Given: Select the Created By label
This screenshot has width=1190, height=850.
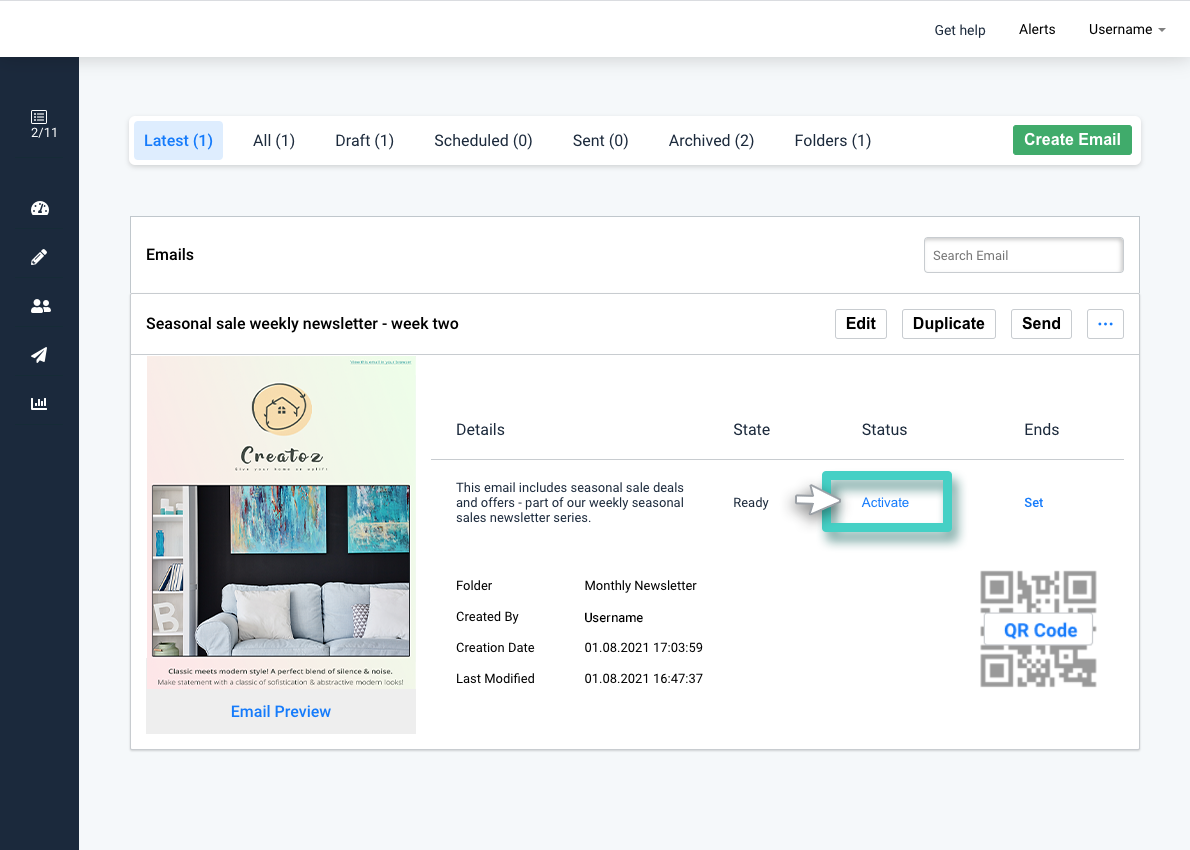Looking at the screenshot, I should (x=487, y=617).
